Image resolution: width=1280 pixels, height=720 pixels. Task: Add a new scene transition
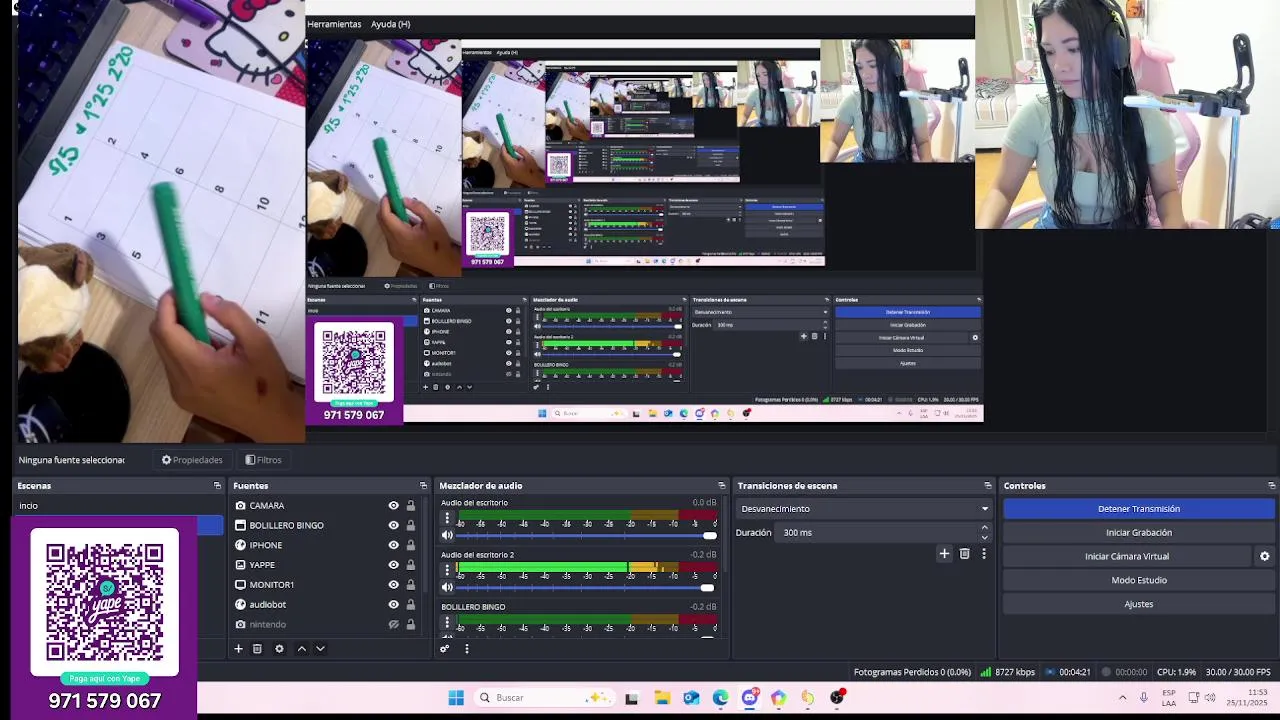coord(944,553)
